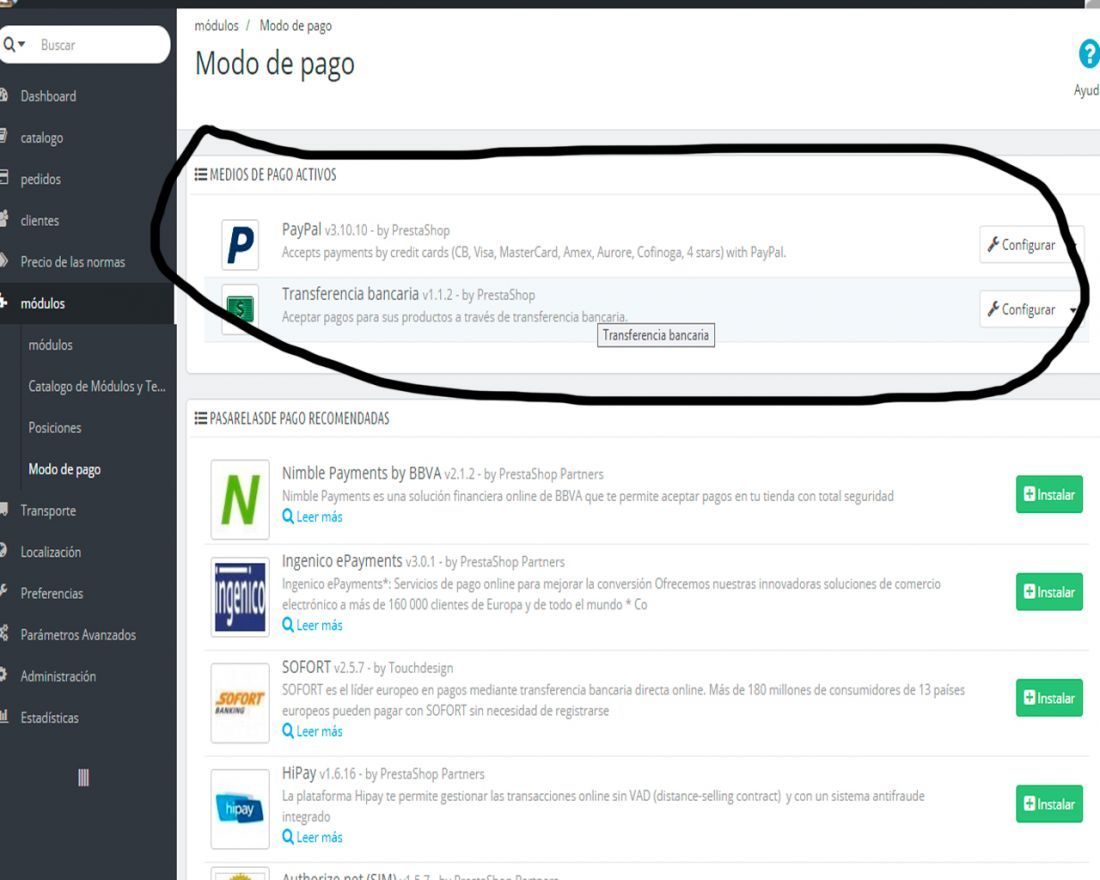
Task: Install Ingenico ePayments module
Action: tap(1049, 592)
